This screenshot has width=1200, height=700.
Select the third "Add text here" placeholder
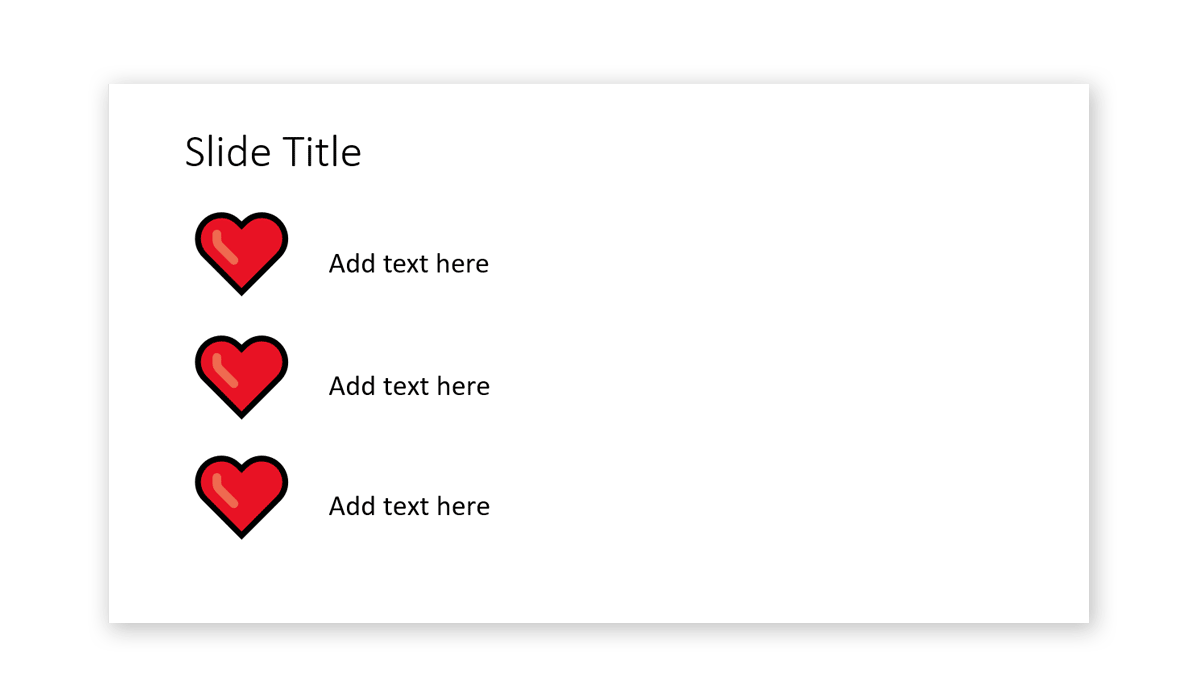409,506
